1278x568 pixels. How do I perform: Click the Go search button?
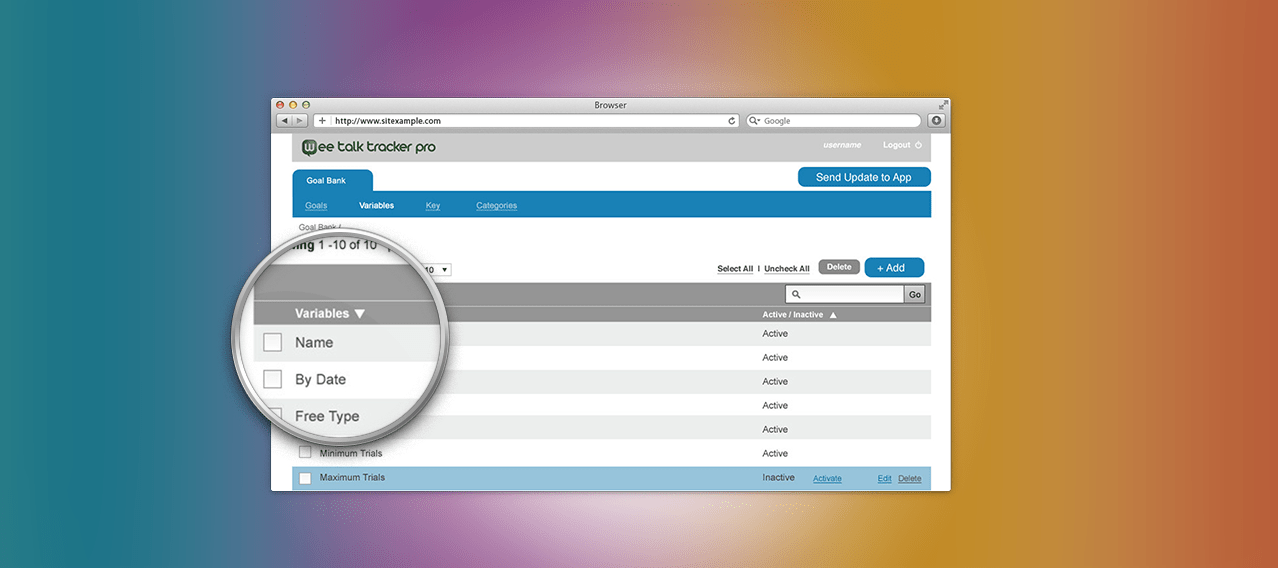pyautogui.click(x=914, y=295)
